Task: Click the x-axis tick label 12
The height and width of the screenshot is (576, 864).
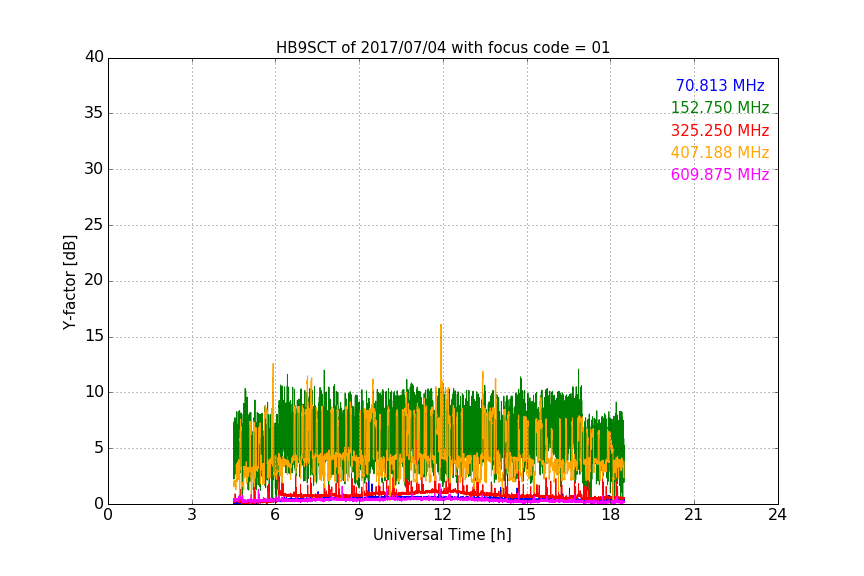Action: click(442, 515)
